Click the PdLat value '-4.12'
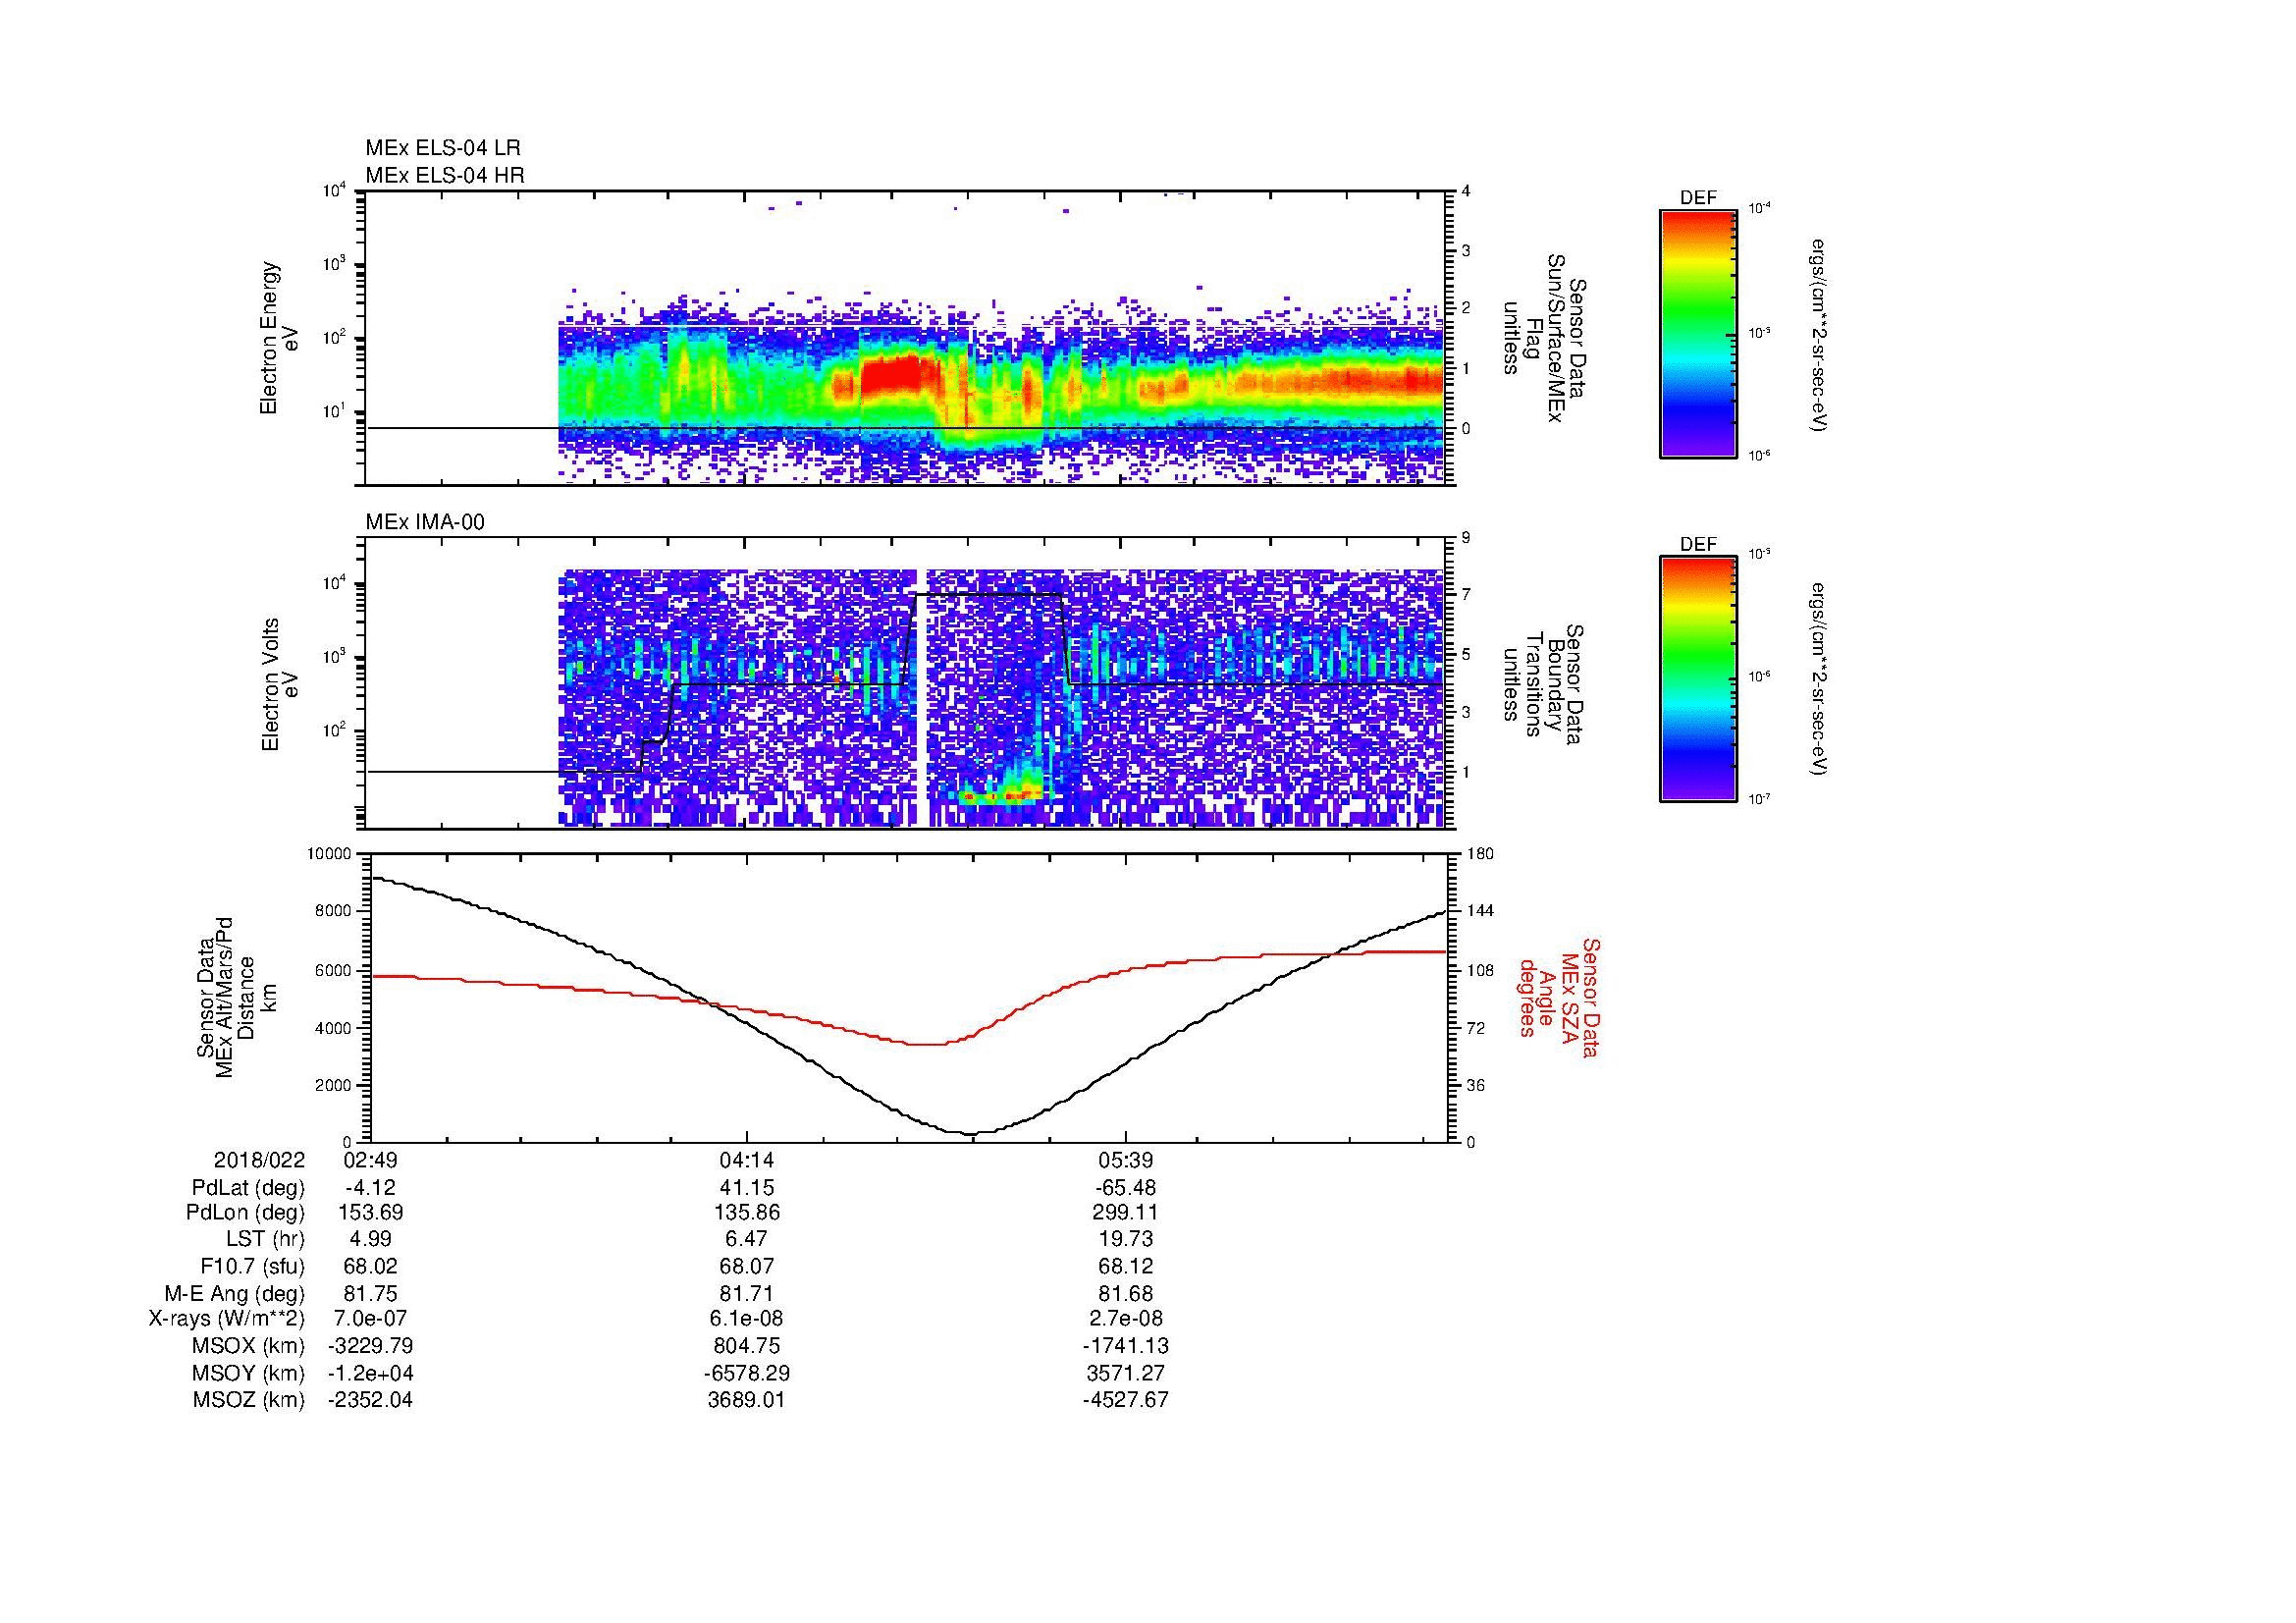This screenshot has width=2296, height=1623. tap(370, 1188)
